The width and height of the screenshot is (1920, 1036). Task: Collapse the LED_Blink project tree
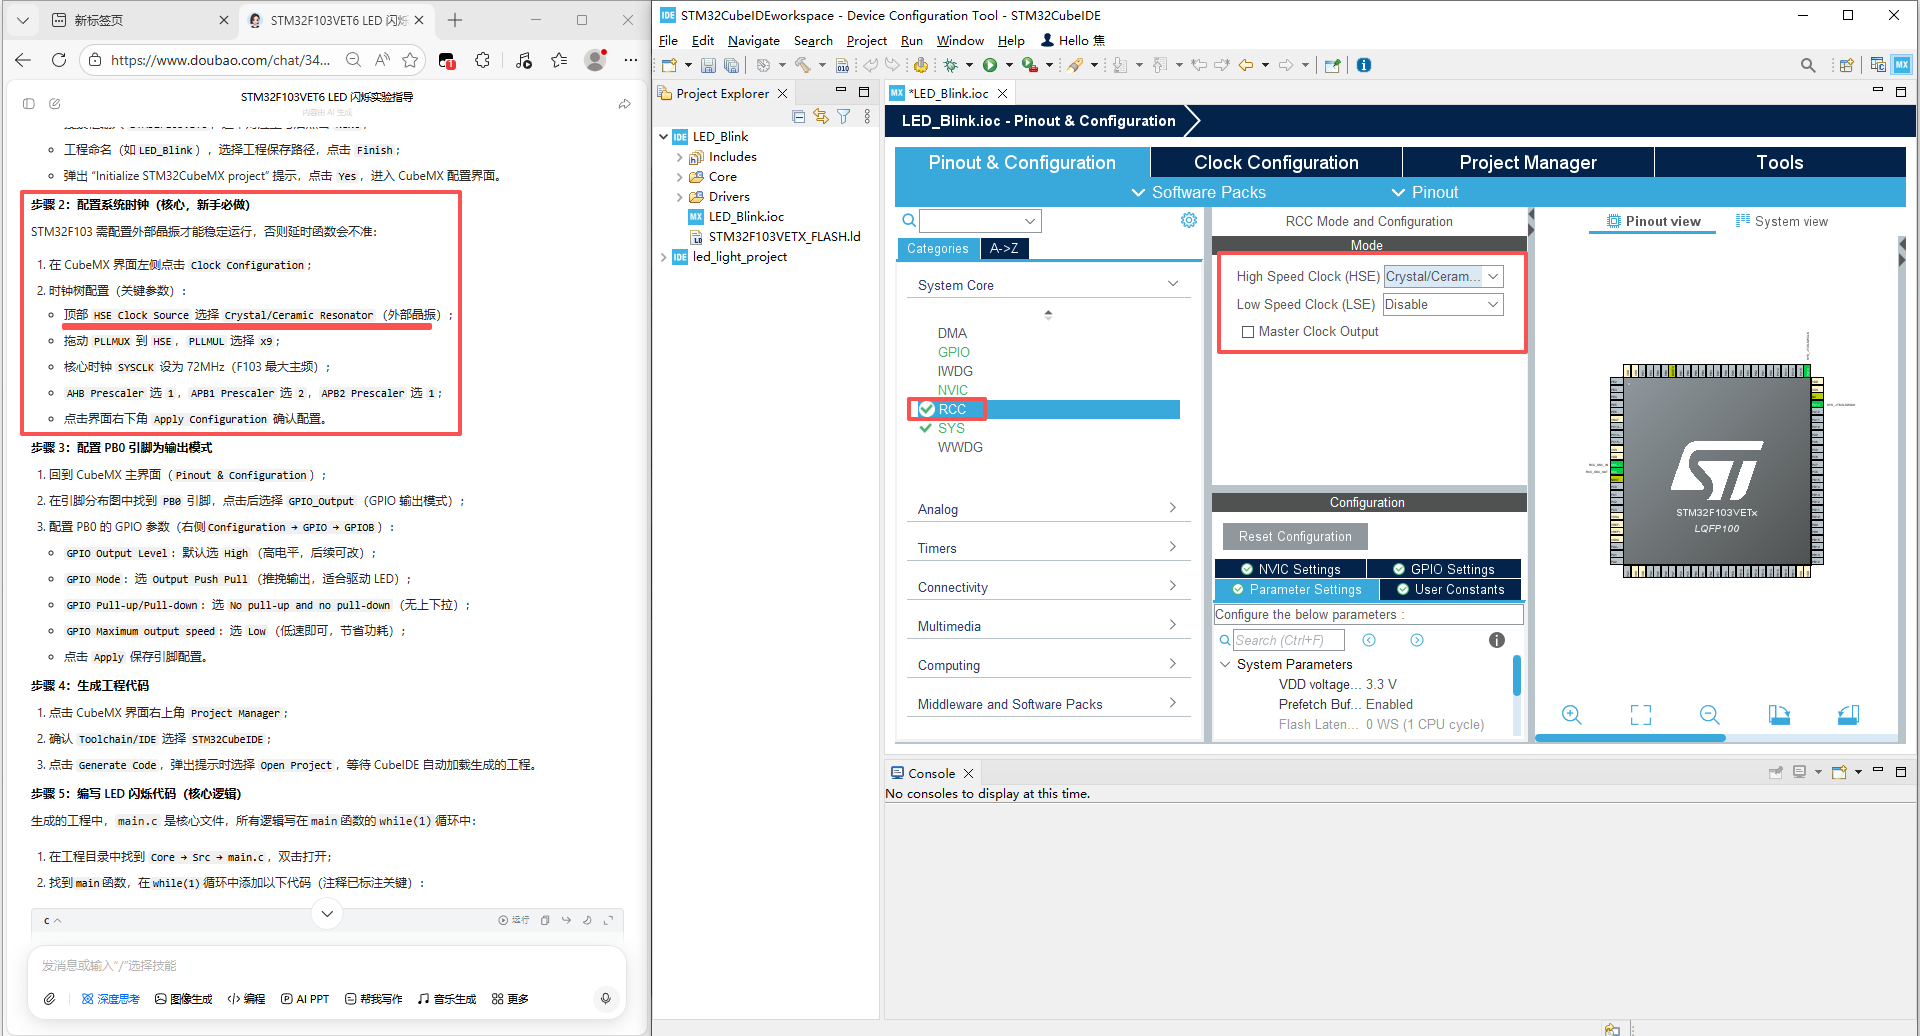tap(663, 137)
